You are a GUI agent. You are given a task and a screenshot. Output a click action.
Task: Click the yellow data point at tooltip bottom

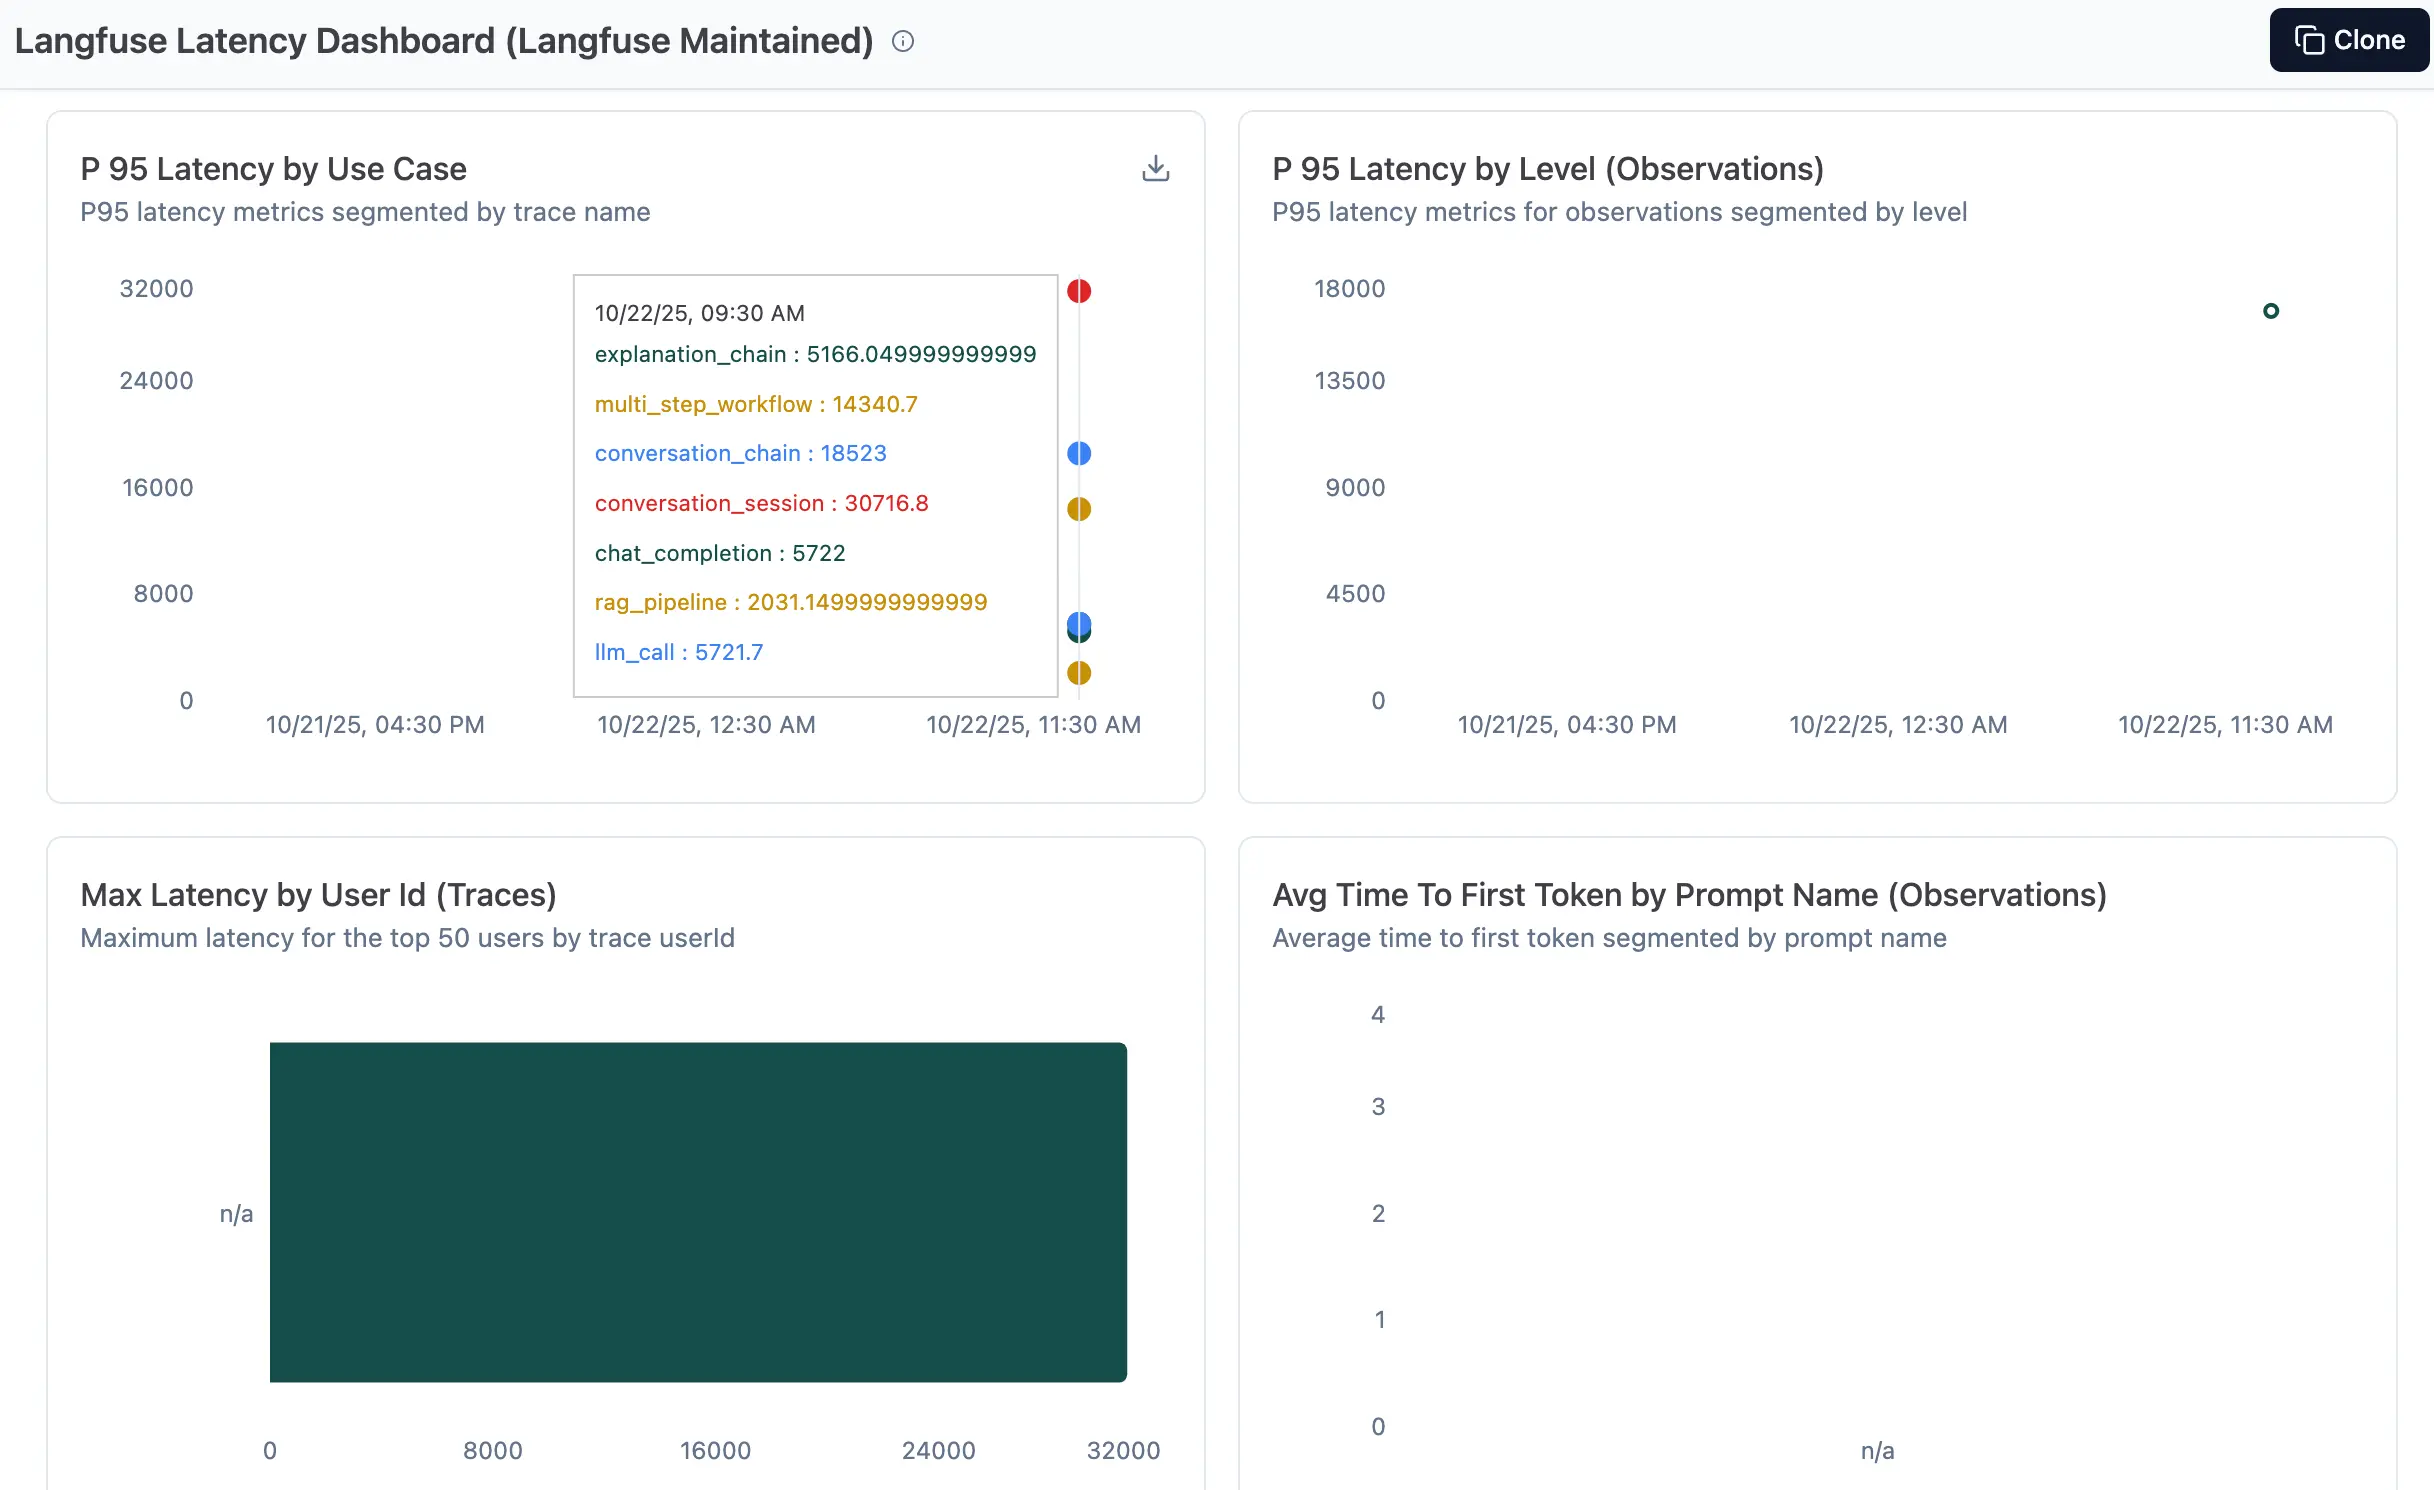tap(1079, 673)
